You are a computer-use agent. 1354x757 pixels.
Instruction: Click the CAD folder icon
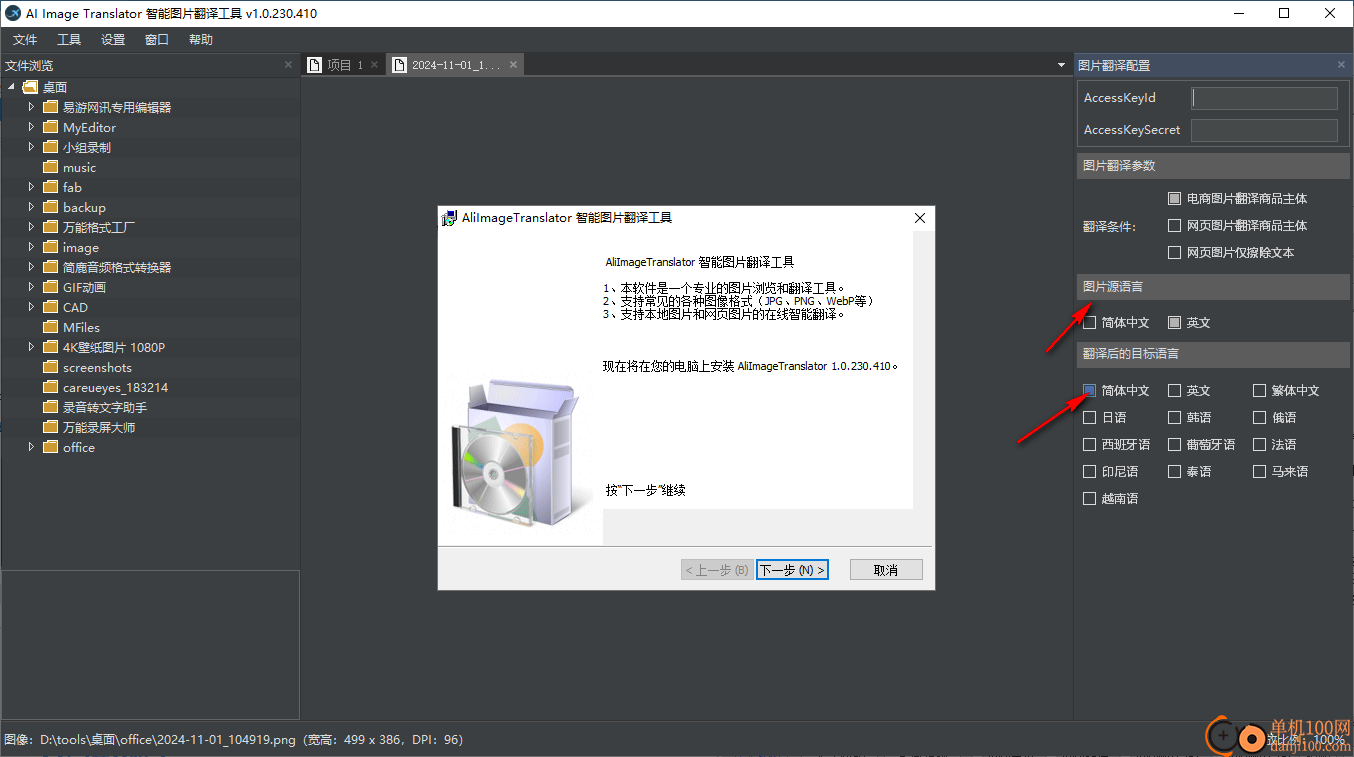tap(51, 307)
